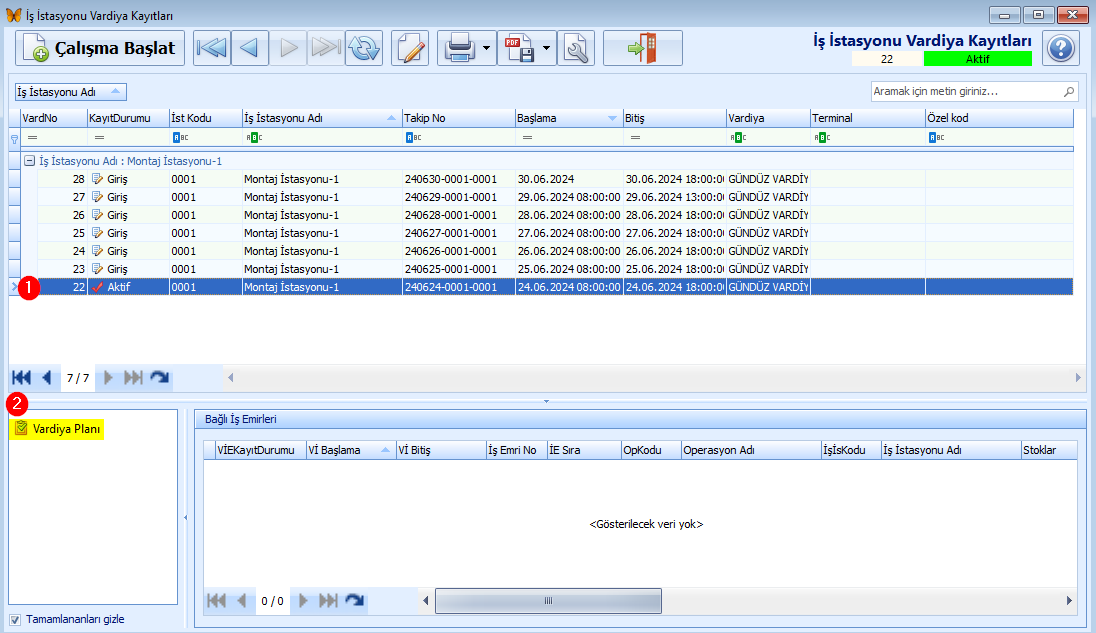Screen dimensions: 1096x633
Task: Open the blue help question mark
Action: coord(1060,48)
